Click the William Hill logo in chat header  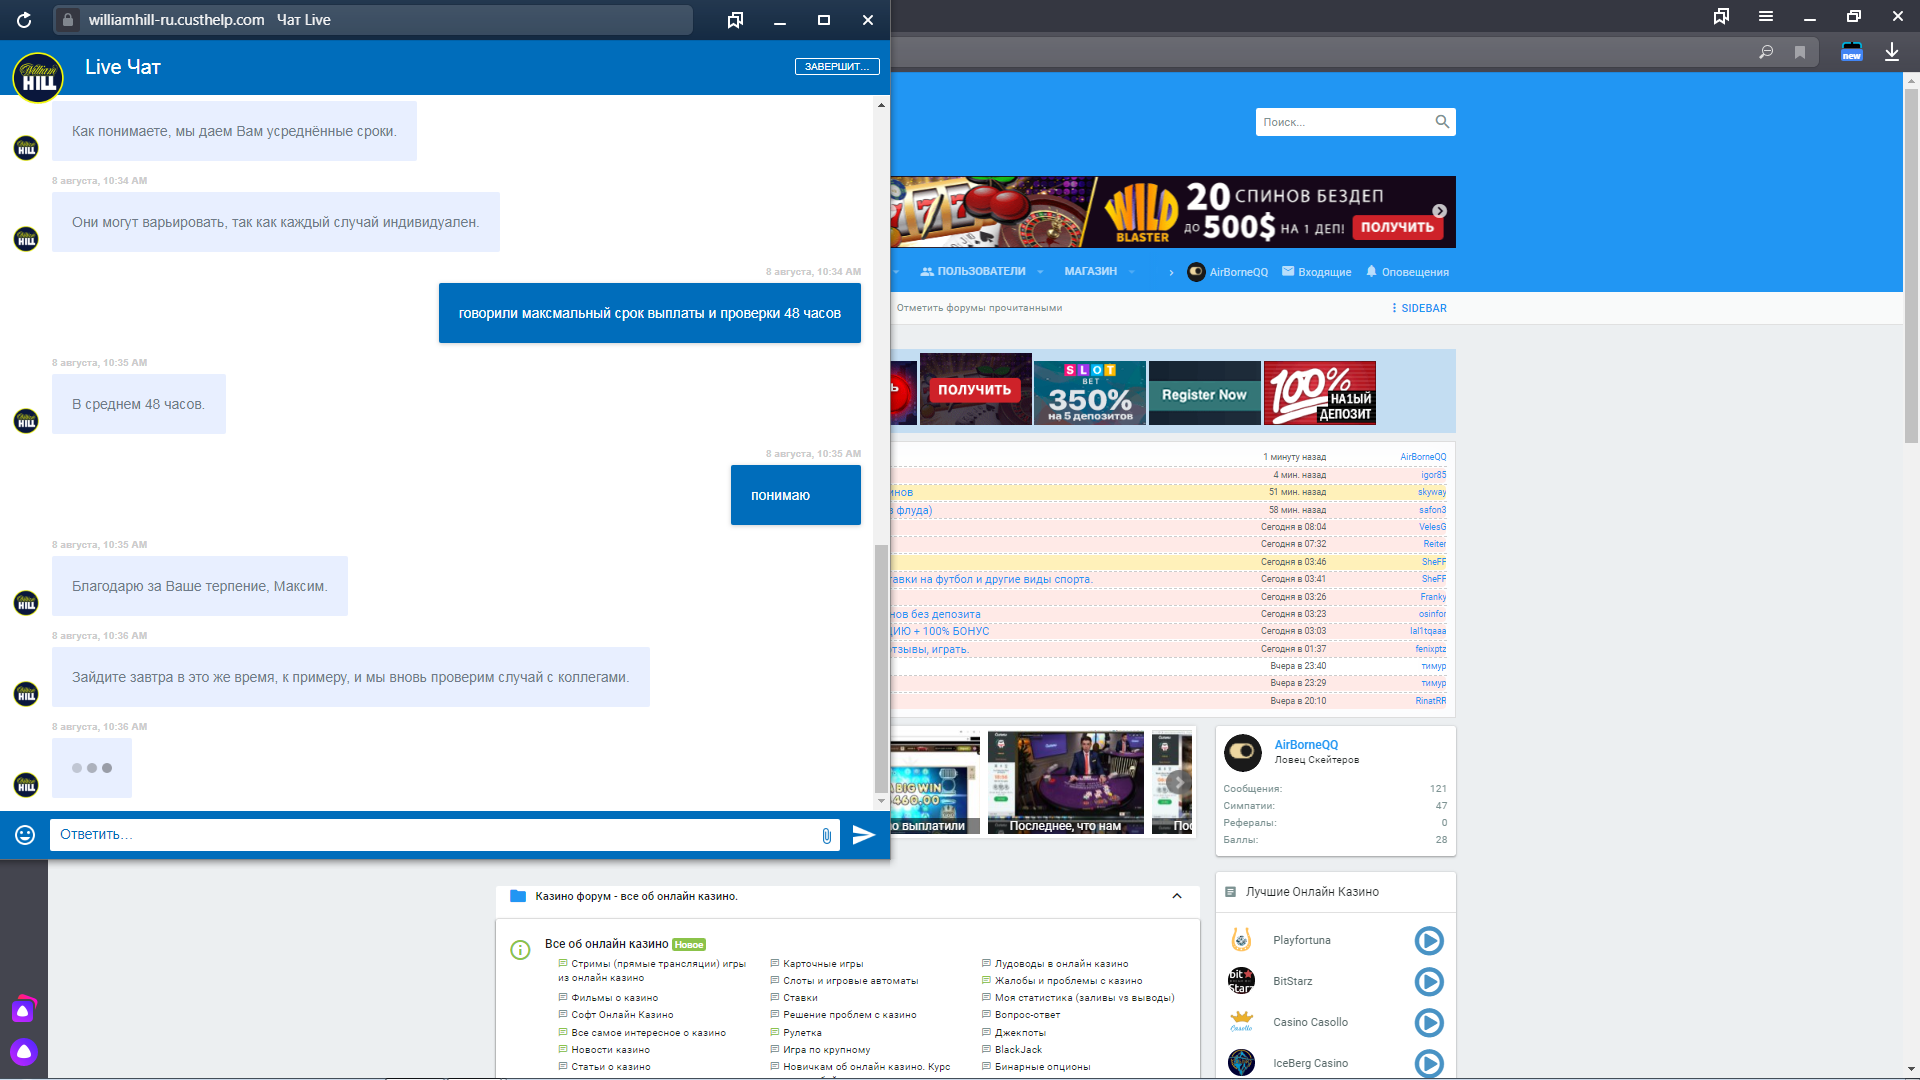pyautogui.click(x=38, y=77)
